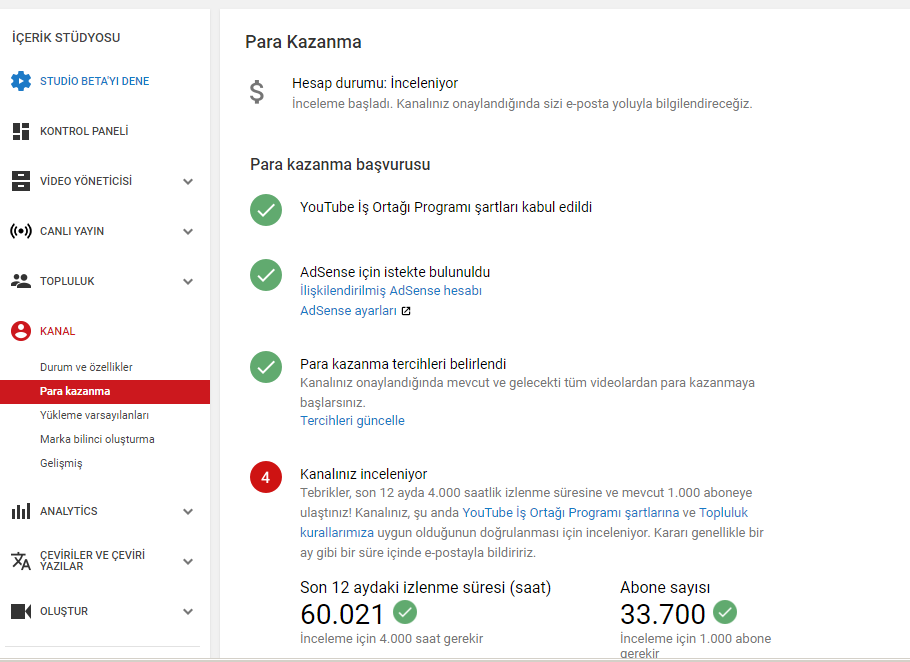910x662 pixels.
Task: Click the Abone sayısı label
Action: point(665,588)
